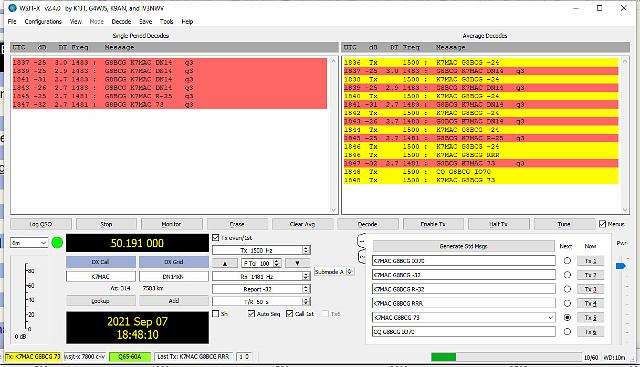This screenshot has width=640, height=367.
Task: Open the Configurations menu
Action: point(43,22)
